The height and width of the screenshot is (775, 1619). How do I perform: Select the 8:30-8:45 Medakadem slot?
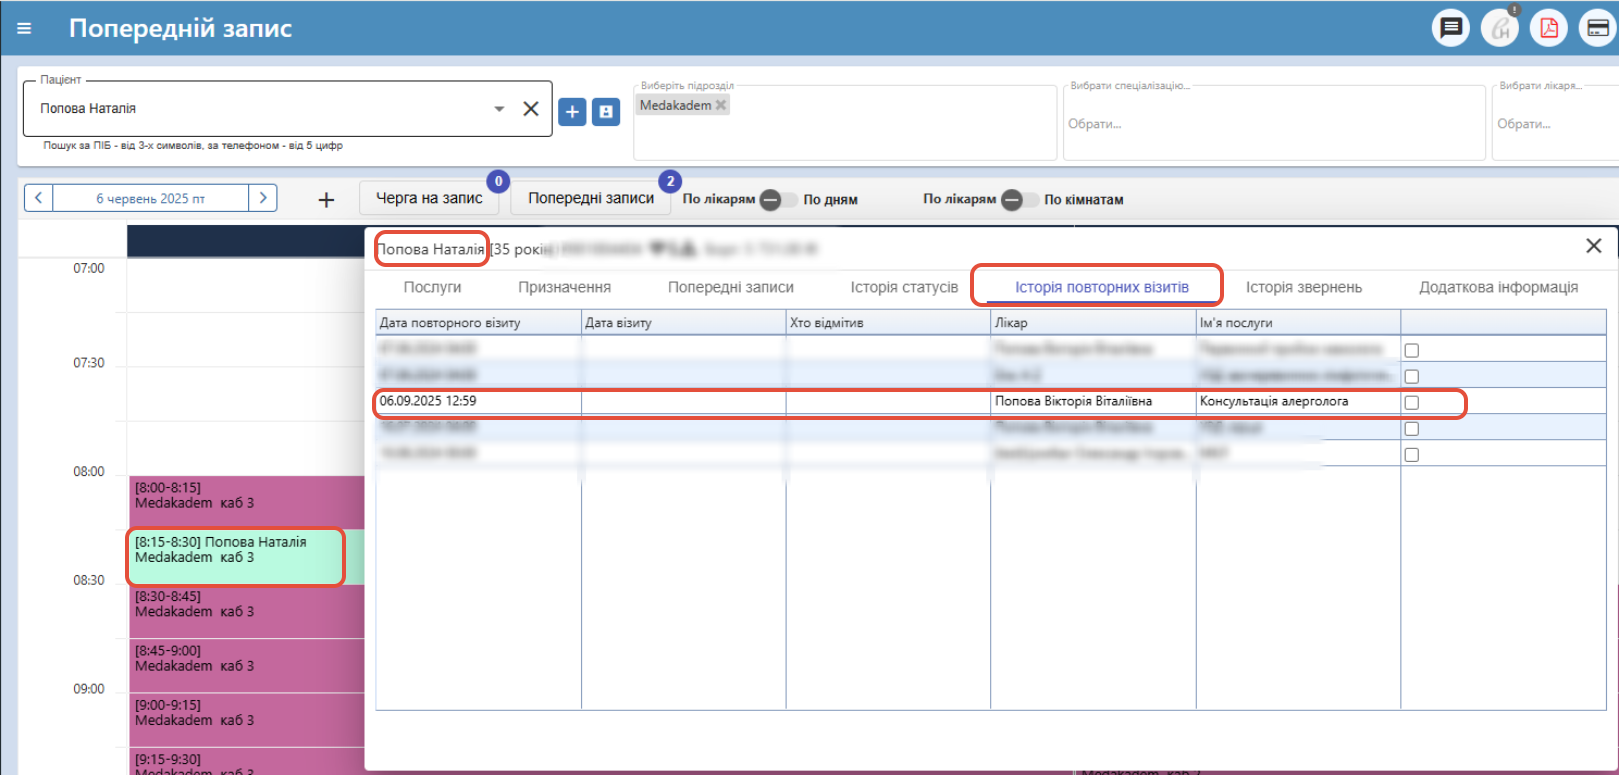247,611
